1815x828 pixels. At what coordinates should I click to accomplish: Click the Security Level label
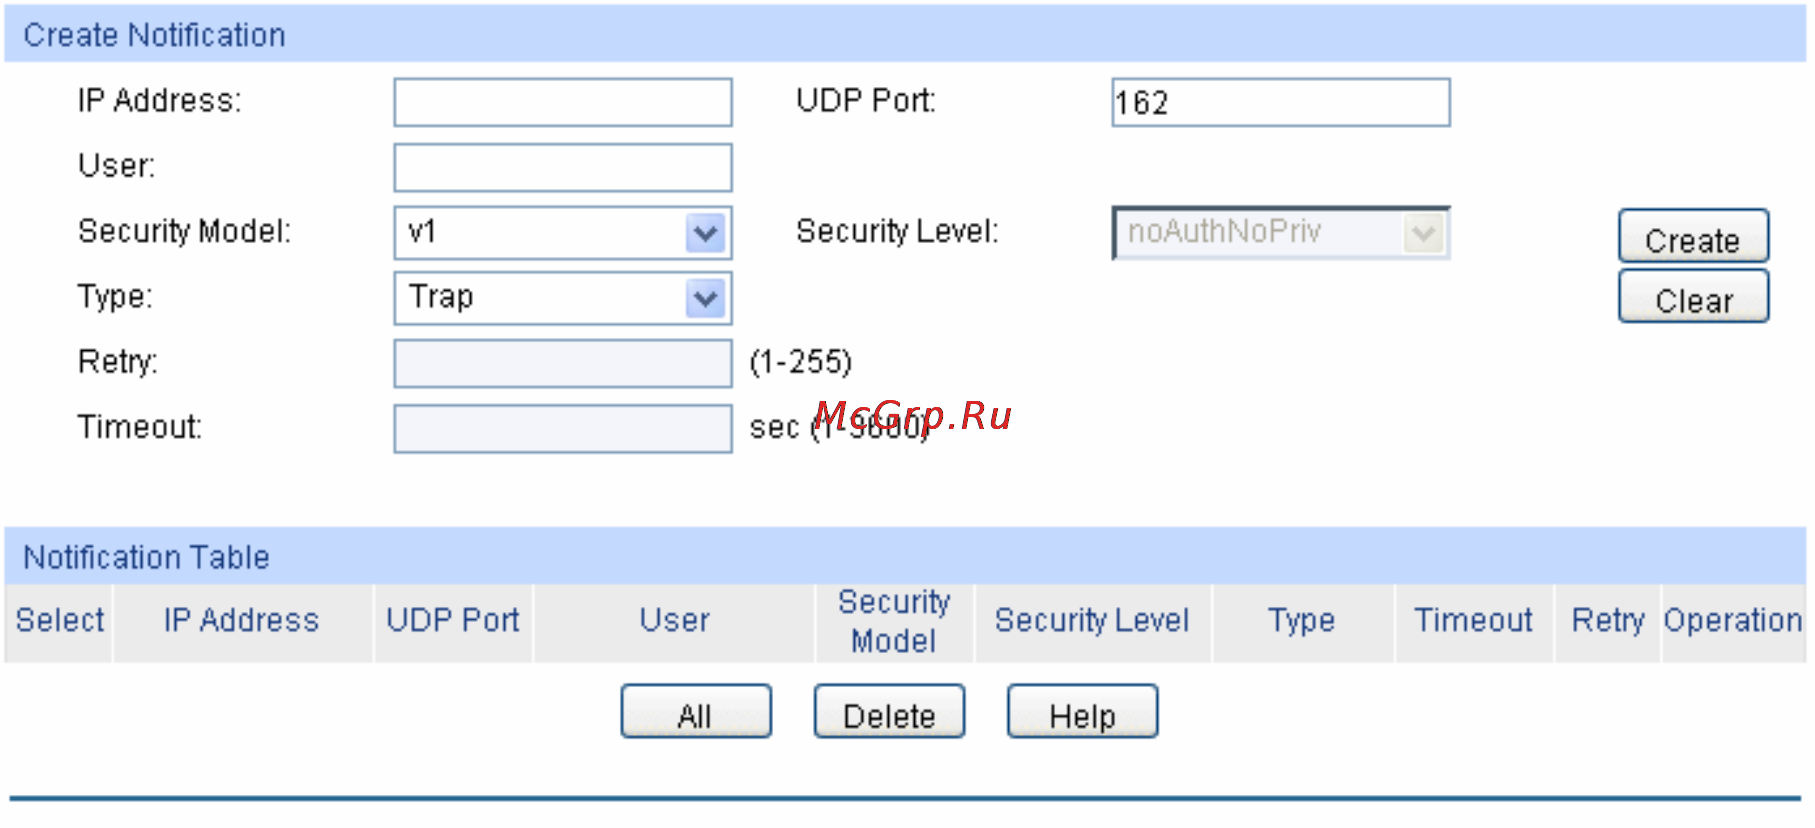click(x=897, y=232)
